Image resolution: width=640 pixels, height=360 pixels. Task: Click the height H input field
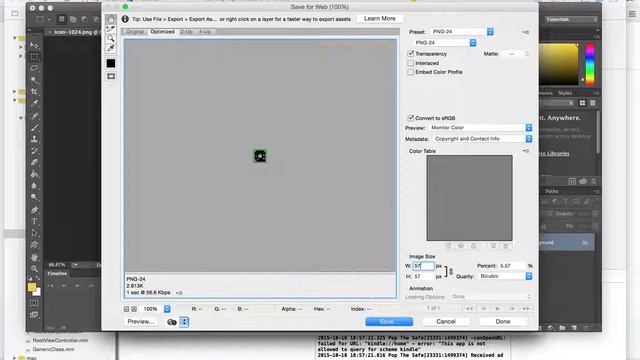(423, 276)
